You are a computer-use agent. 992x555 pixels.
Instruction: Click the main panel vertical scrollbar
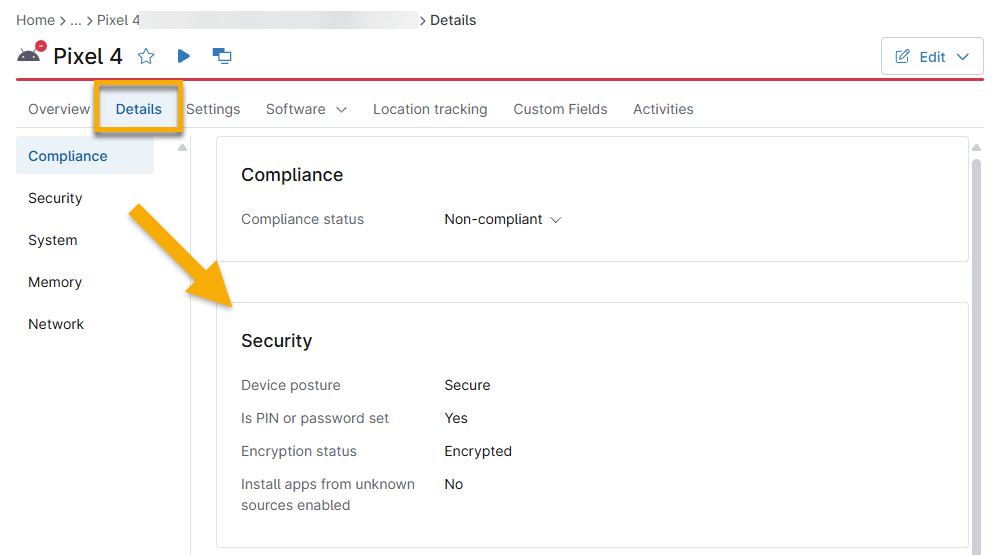(977, 350)
